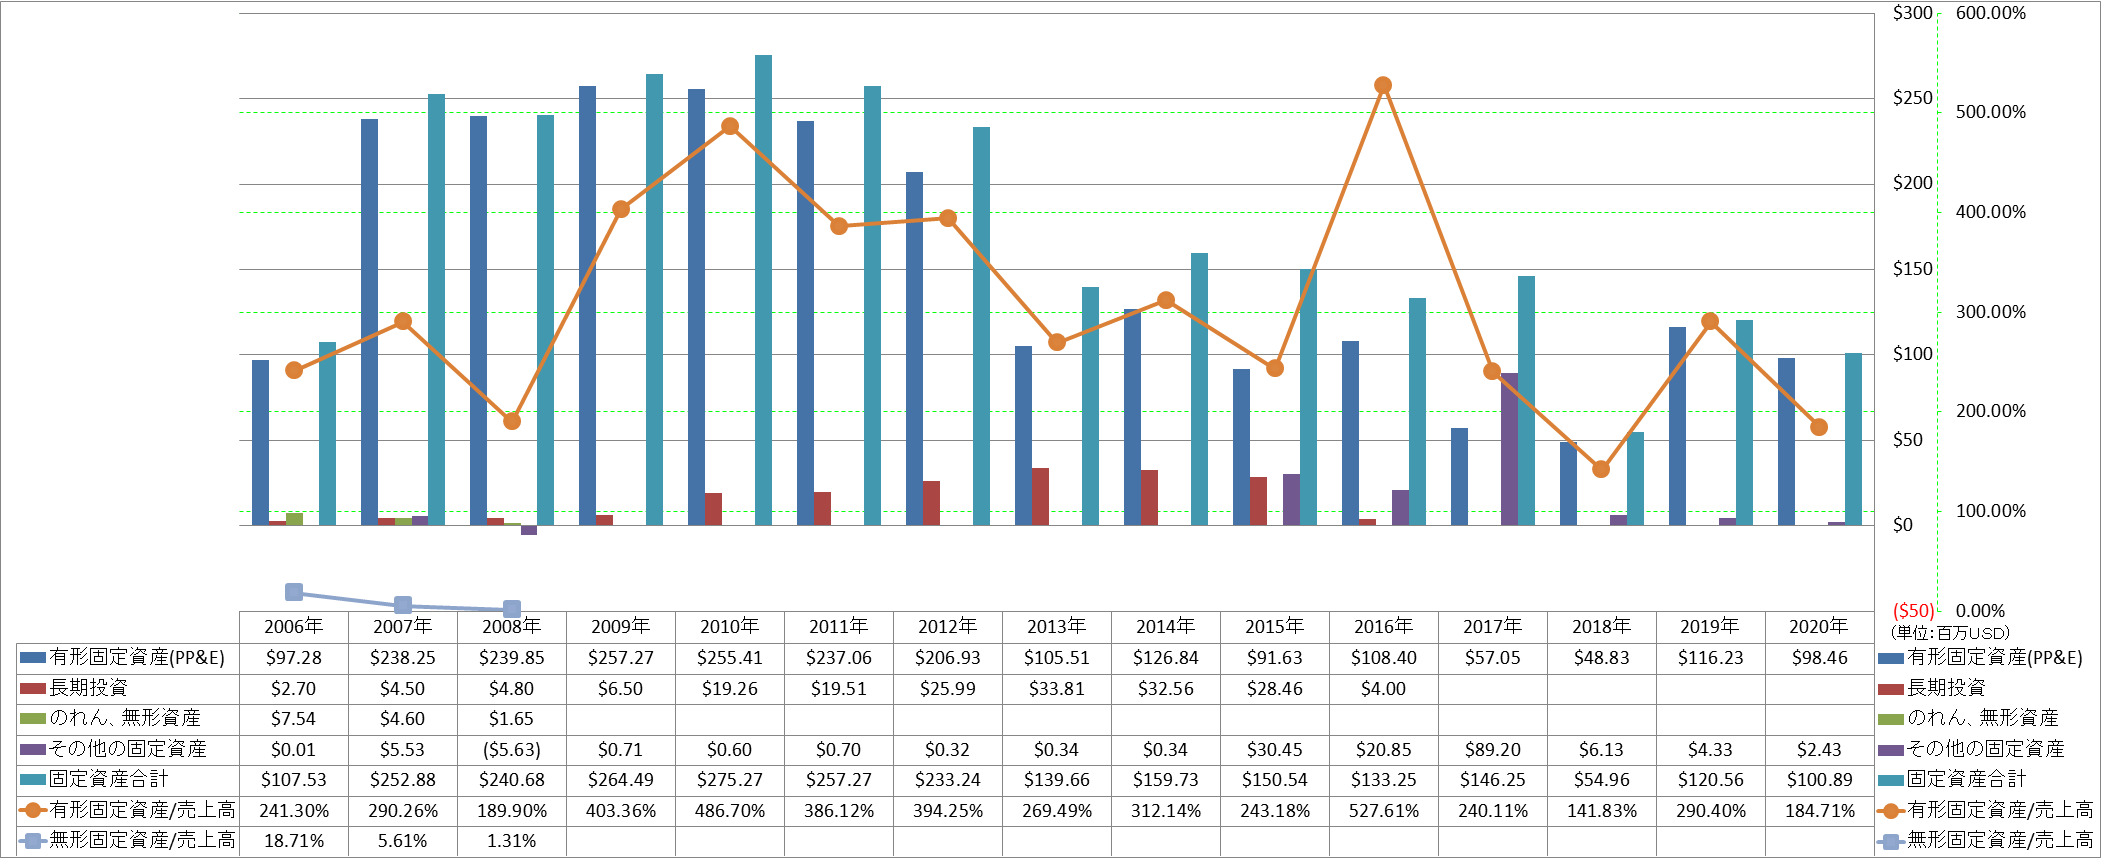This screenshot has width=2101, height=858.
Task: Click the left 有形固定資産(PP&E) row label
Action: coord(137,657)
